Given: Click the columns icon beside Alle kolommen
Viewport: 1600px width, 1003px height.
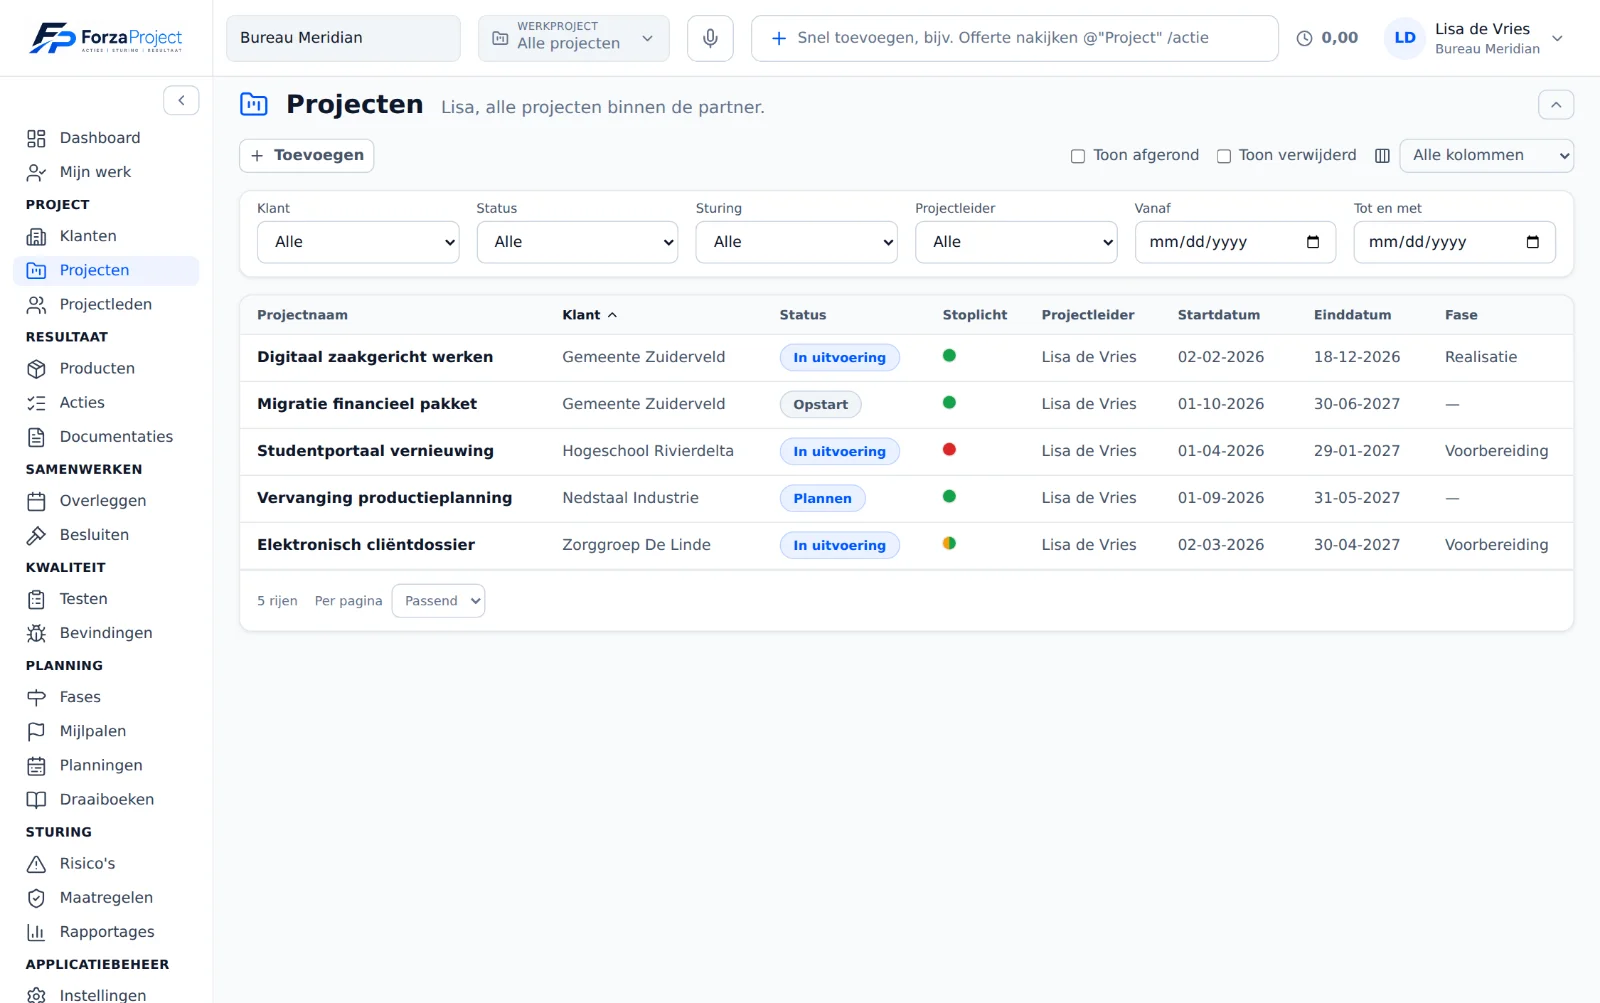Looking at the screenshot, I should pyautogui.click(x=1382, y=155).
